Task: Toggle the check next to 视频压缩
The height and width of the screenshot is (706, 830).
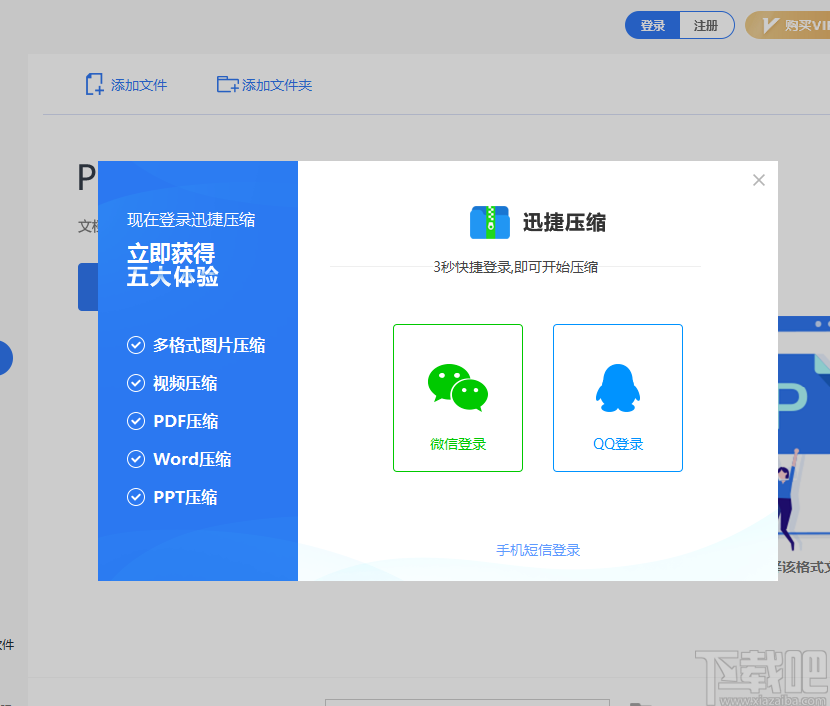Action: pyautogui.click(x=136, y=383)
